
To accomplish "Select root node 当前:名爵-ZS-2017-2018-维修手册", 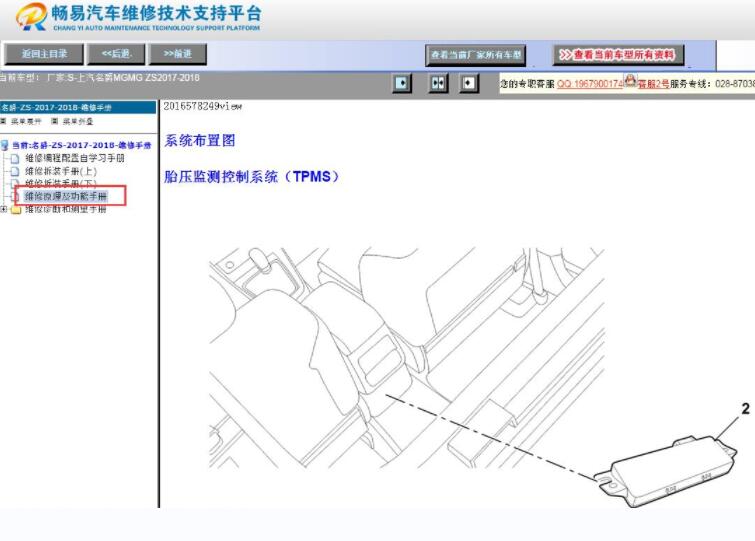I will tap(81, 145).
